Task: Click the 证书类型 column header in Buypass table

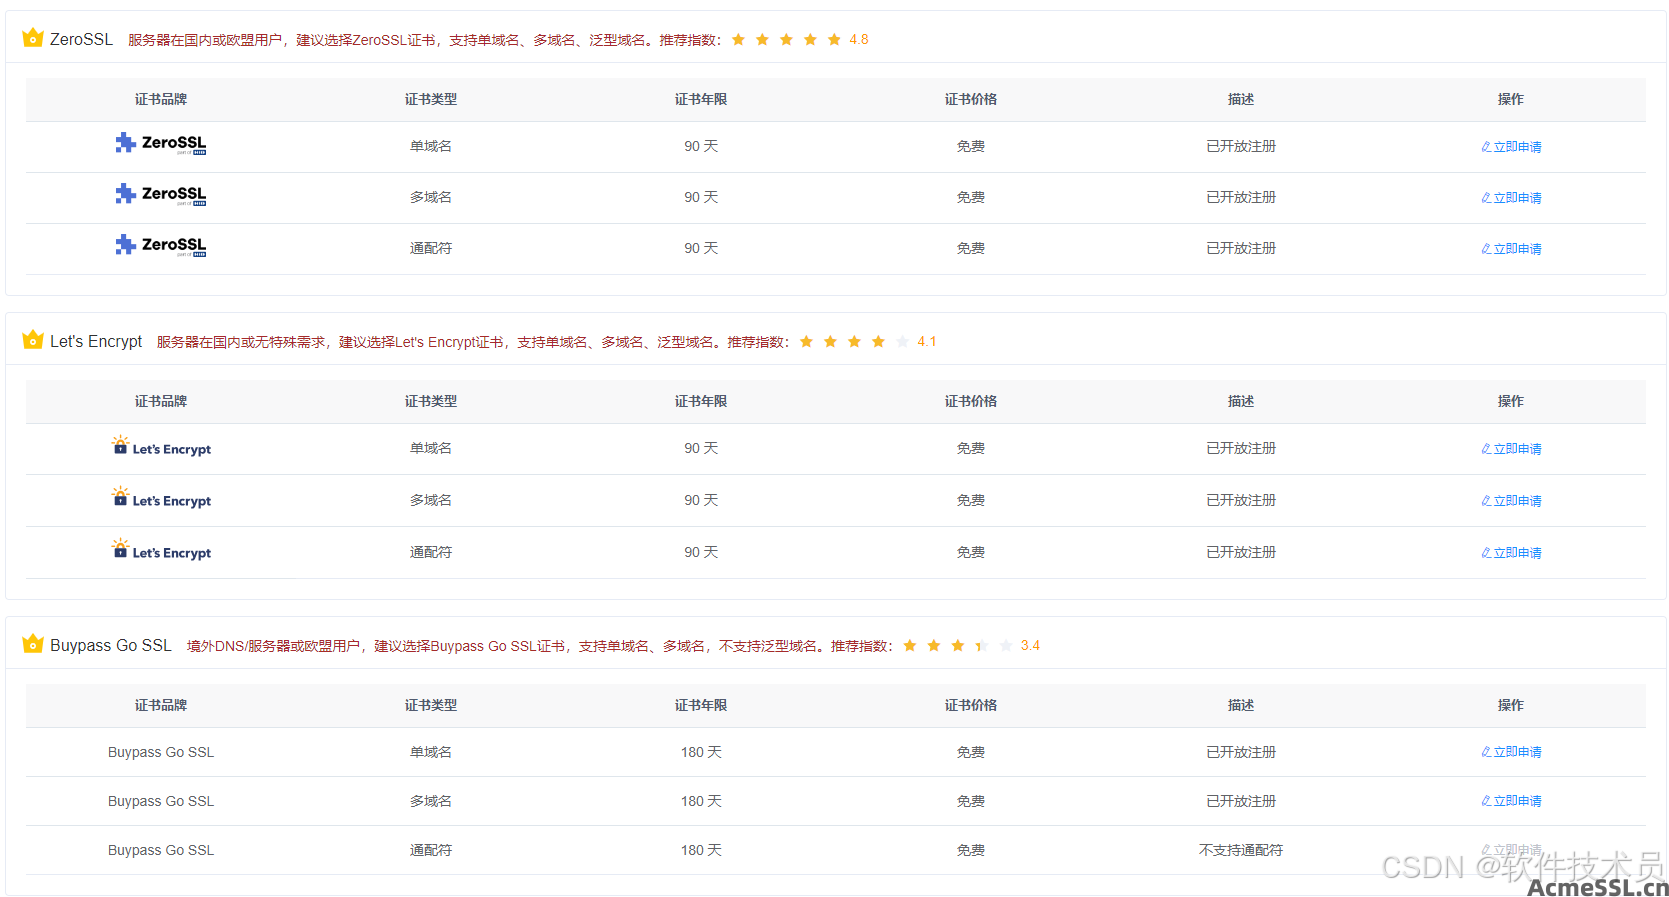Action: pos(430,706)
